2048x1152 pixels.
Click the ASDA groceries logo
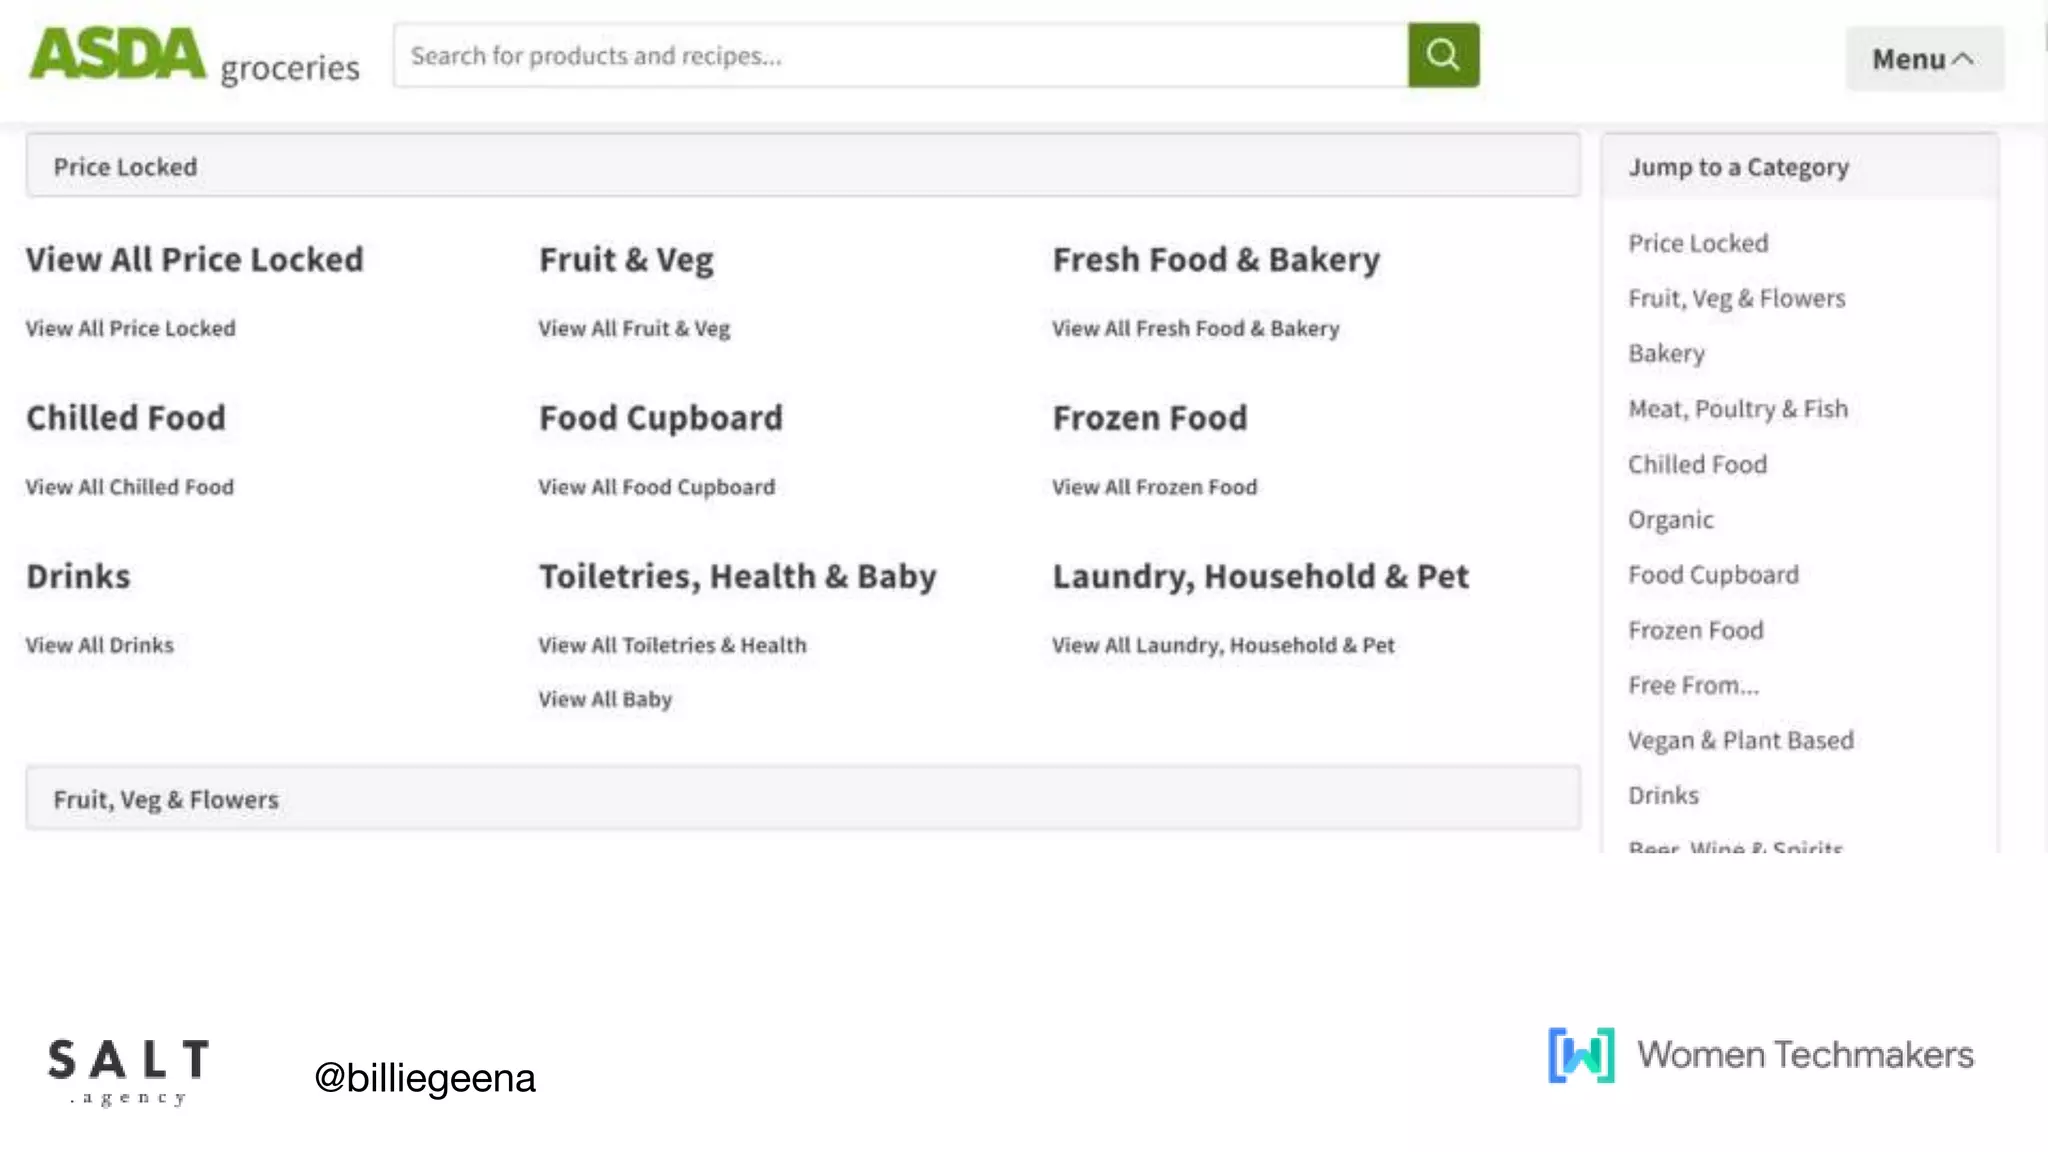pos(194,56)
